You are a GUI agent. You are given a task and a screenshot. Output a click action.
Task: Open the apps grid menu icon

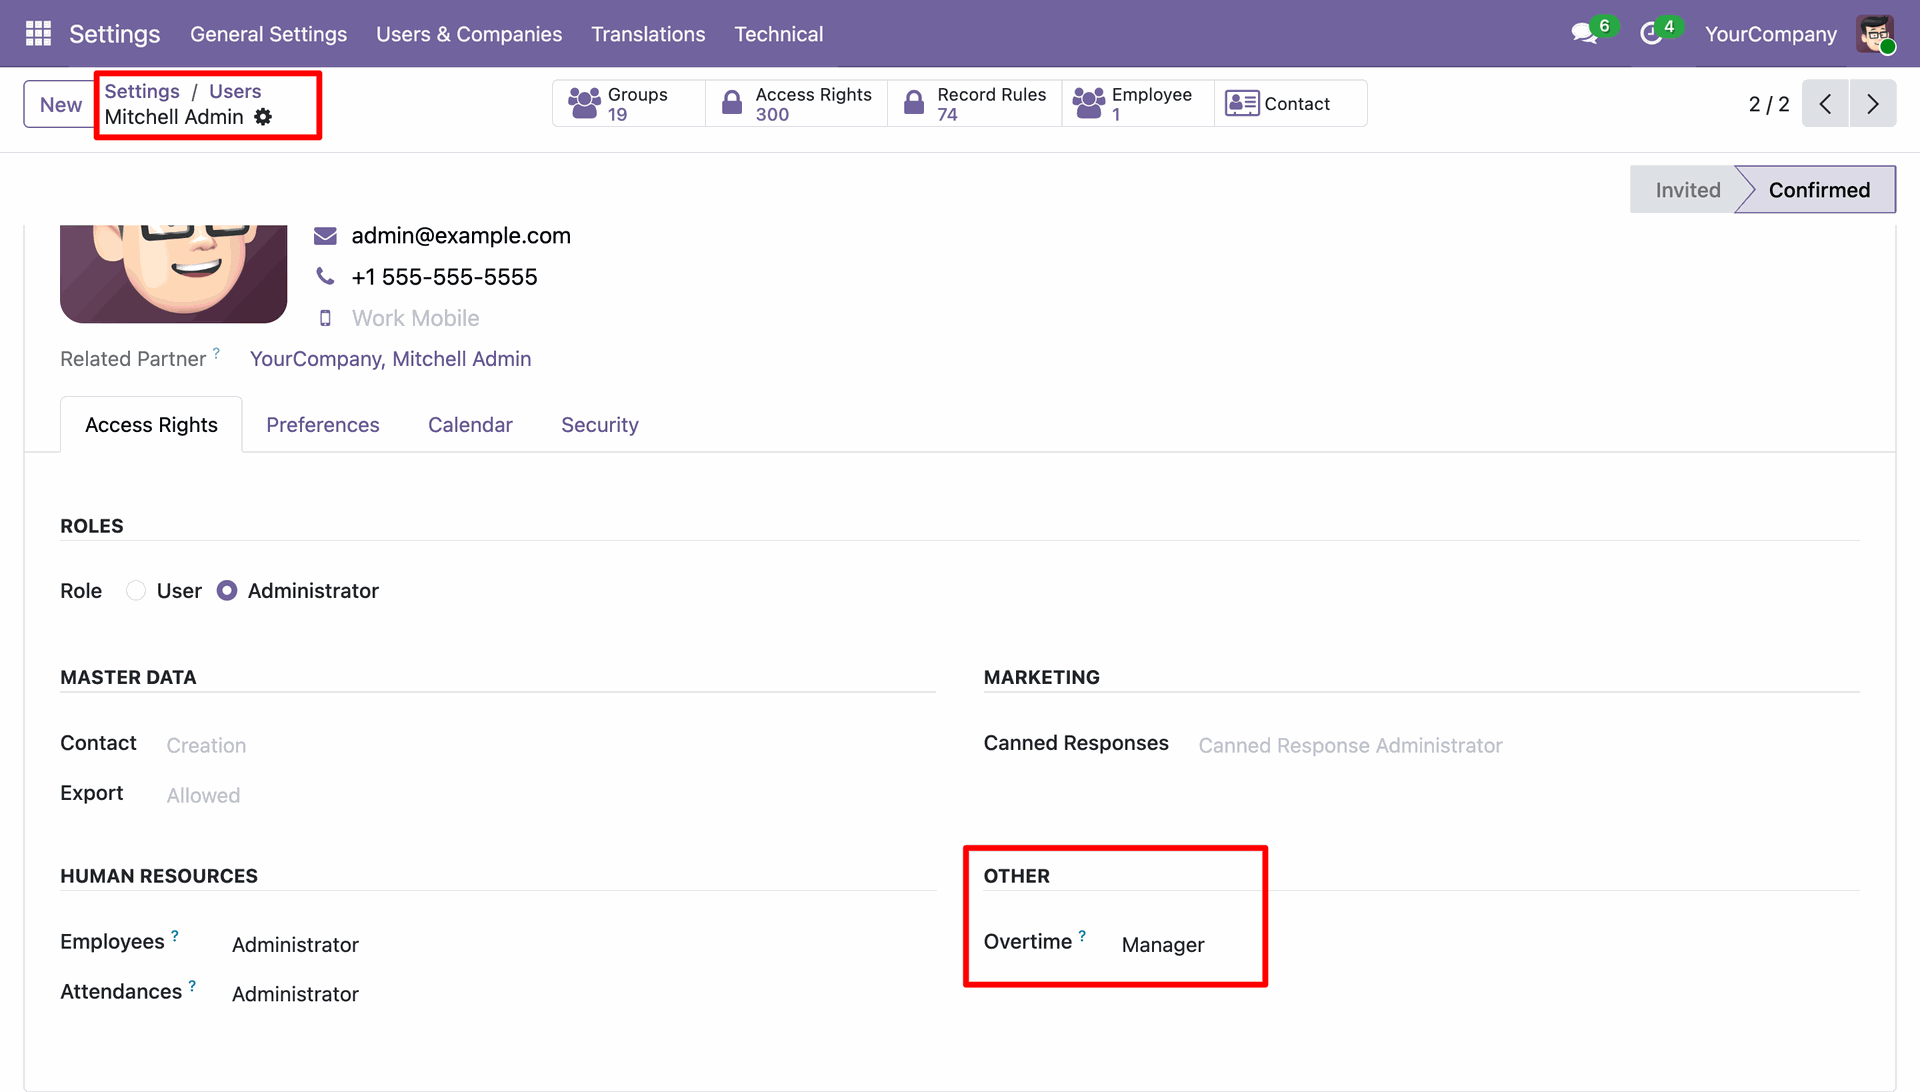coord(38,34)
